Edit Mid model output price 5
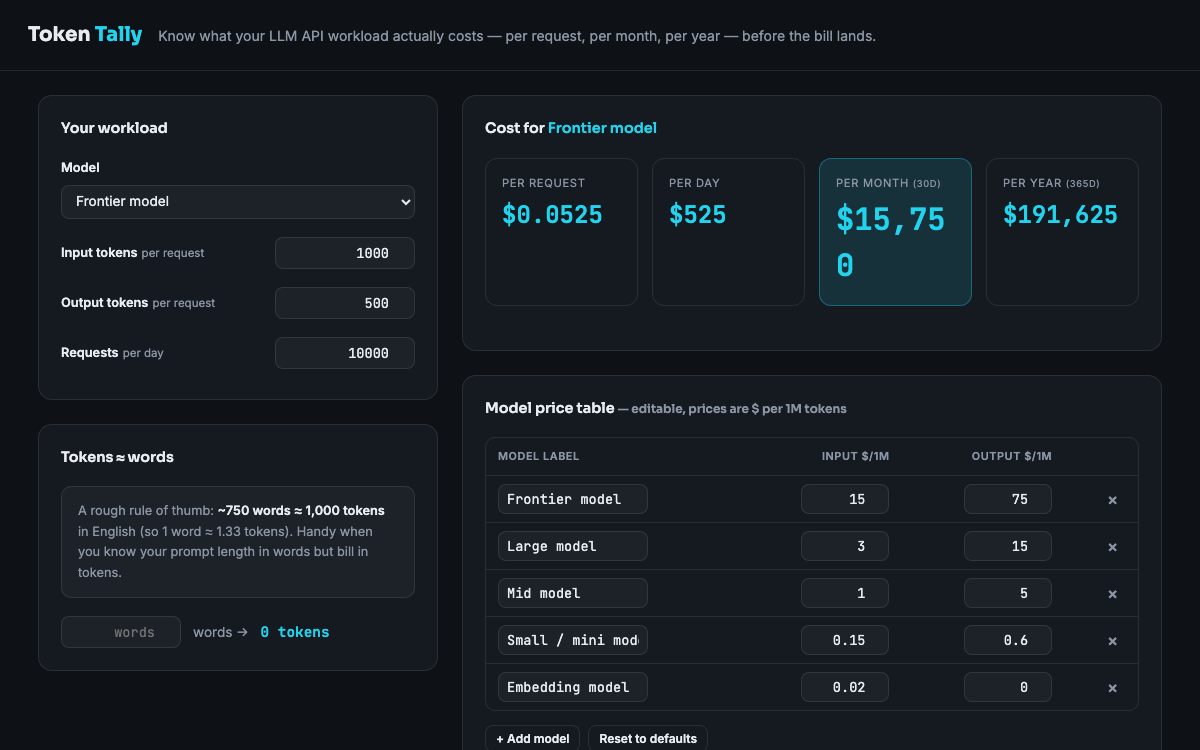 1008,593
